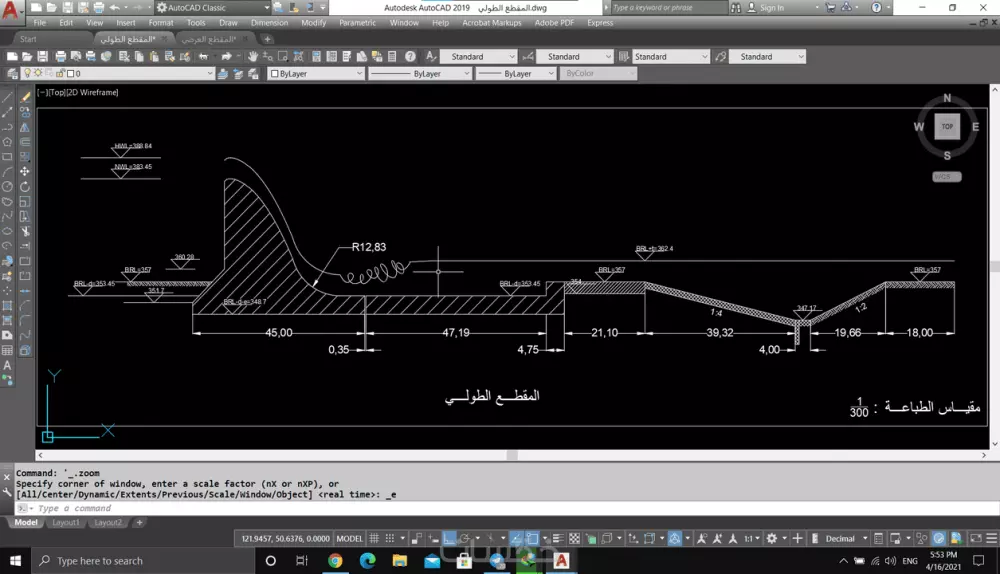Select the Move modify tool
This screenshot has height=574, width=1000.
(25, 172)
